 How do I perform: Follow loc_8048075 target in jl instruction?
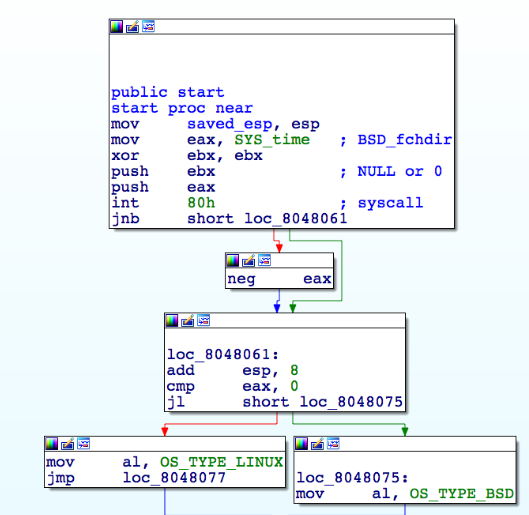pos(351,402)
